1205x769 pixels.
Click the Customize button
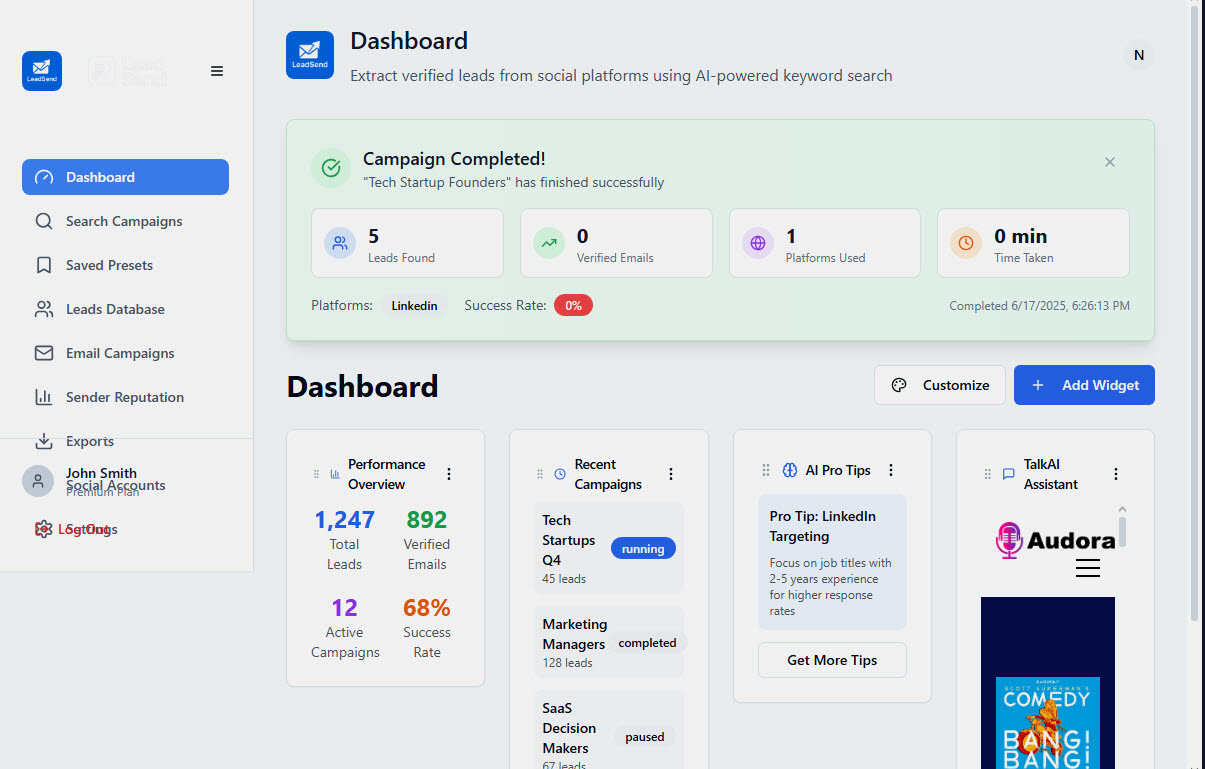(x=940, y=385)
